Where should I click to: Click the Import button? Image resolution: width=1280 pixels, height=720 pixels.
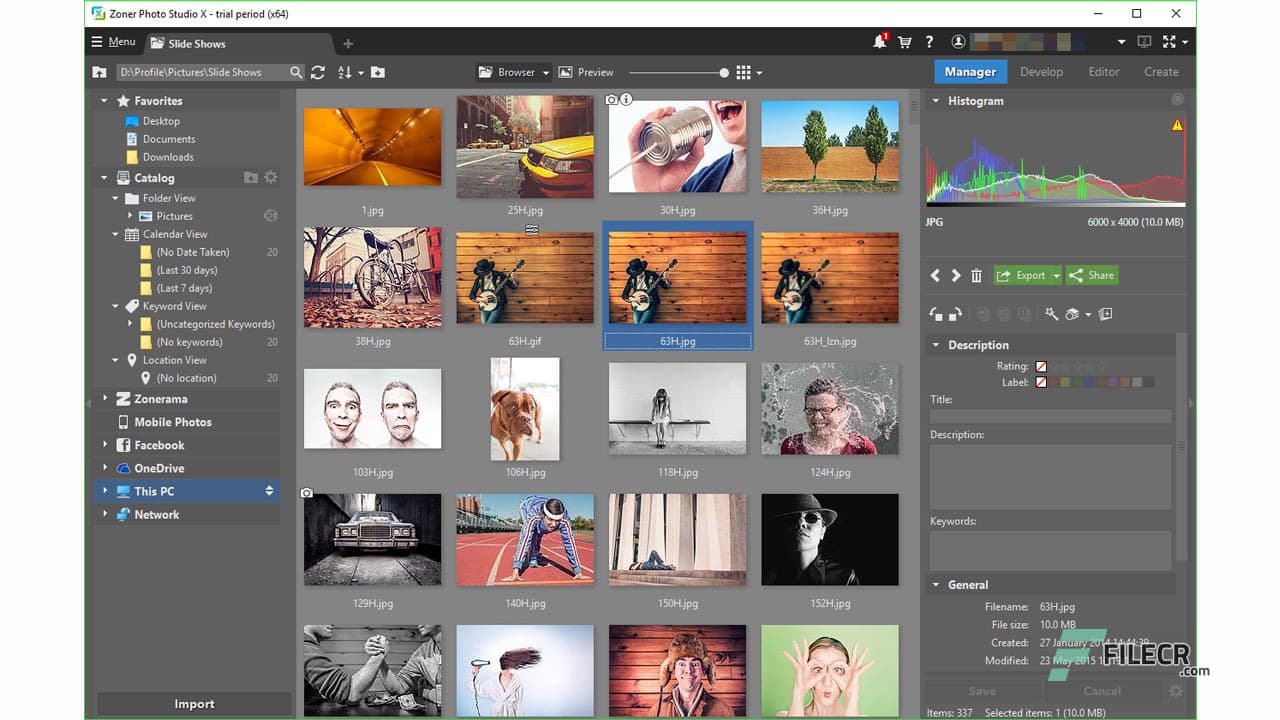(194, 704)
